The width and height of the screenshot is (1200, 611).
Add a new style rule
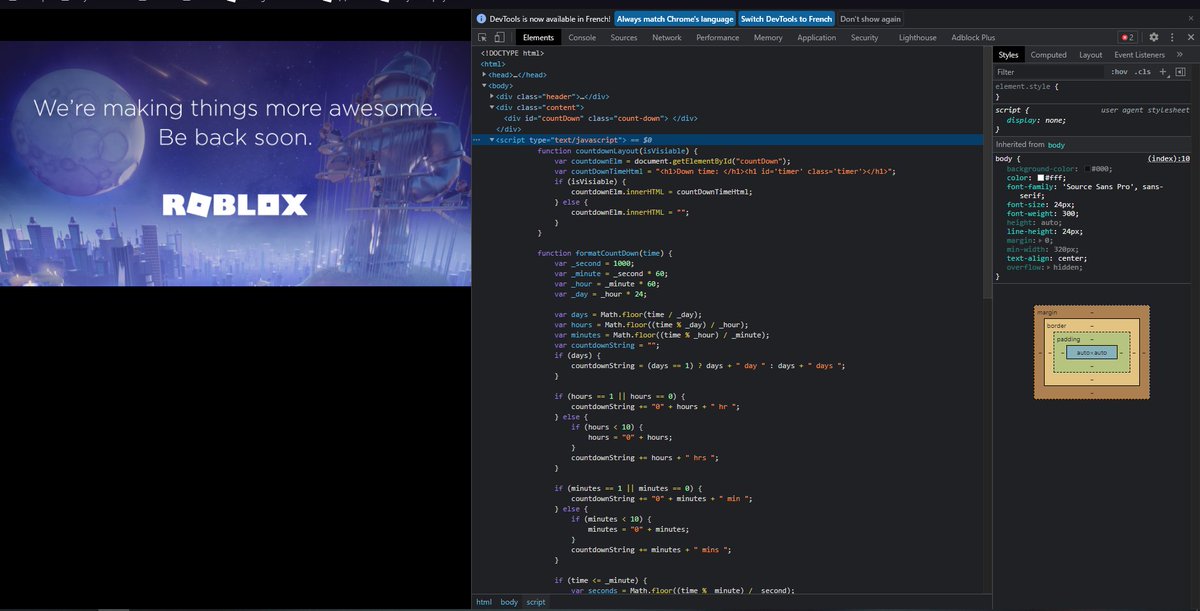(1164, 72)
